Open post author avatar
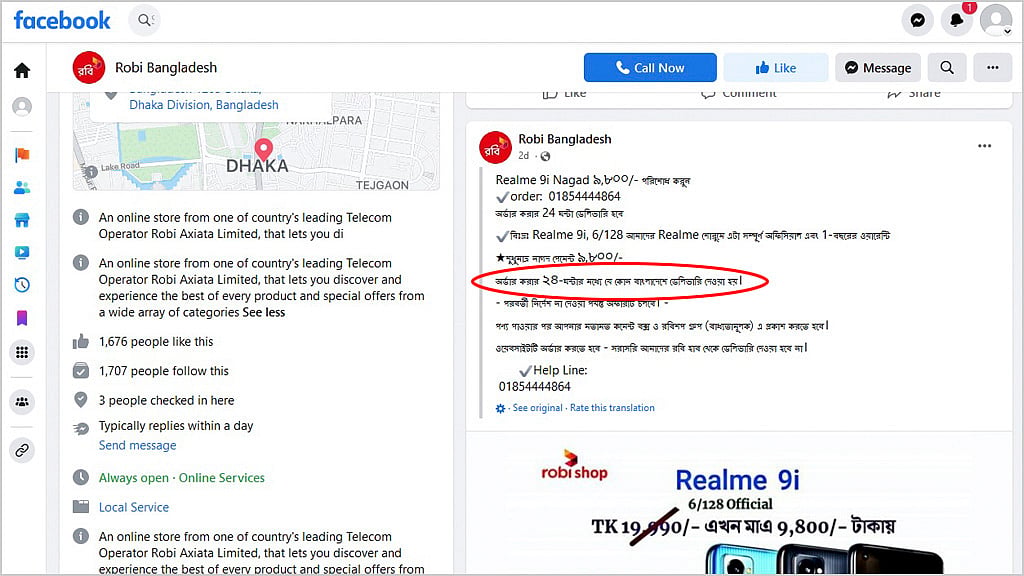This screenshot has width=1024, height=576. point(495,147)
